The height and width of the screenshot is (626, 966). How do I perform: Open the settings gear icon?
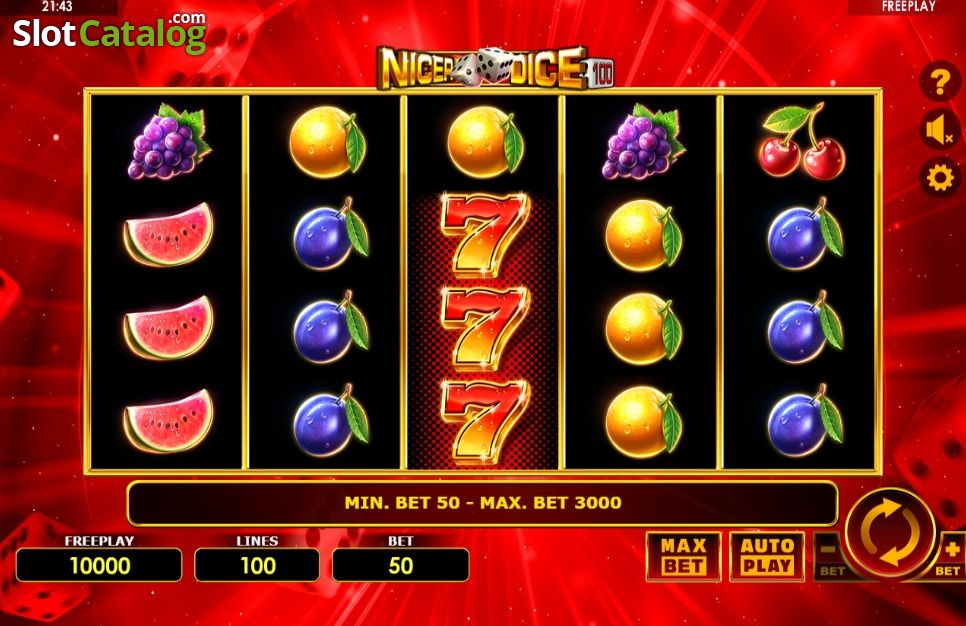point(940,178)
